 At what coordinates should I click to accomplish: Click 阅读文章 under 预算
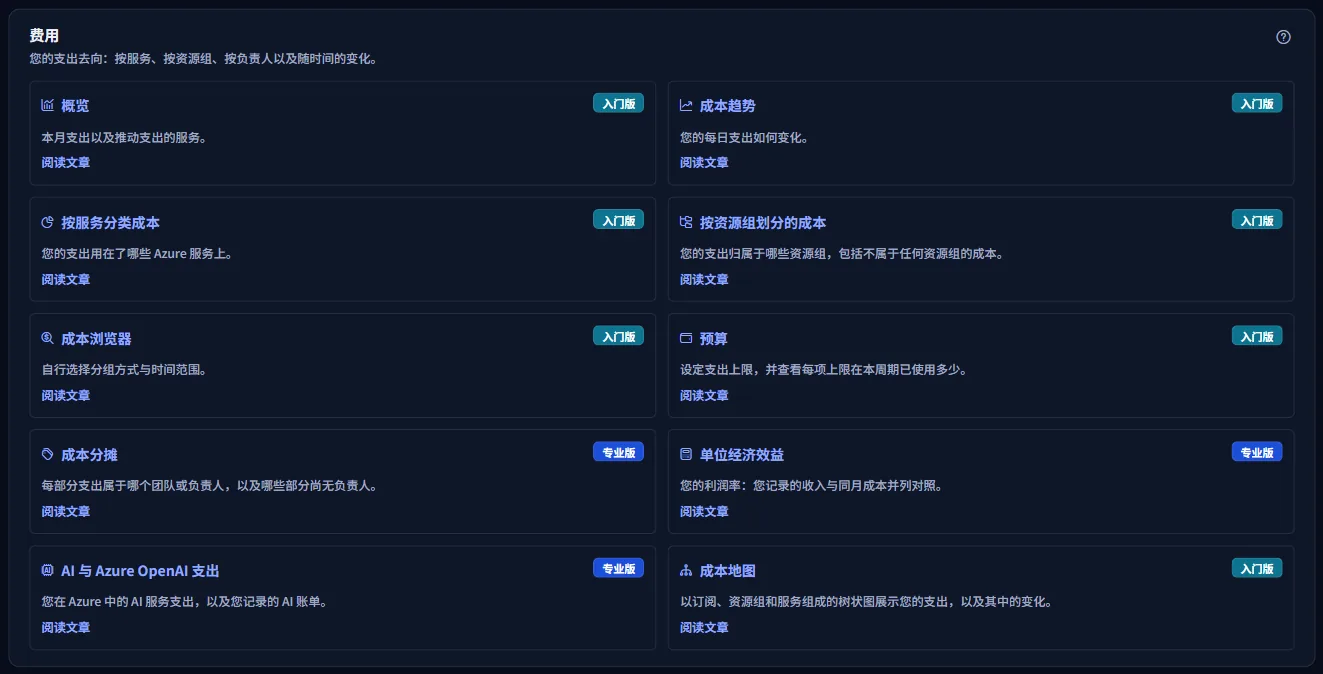tap(704, 395)
